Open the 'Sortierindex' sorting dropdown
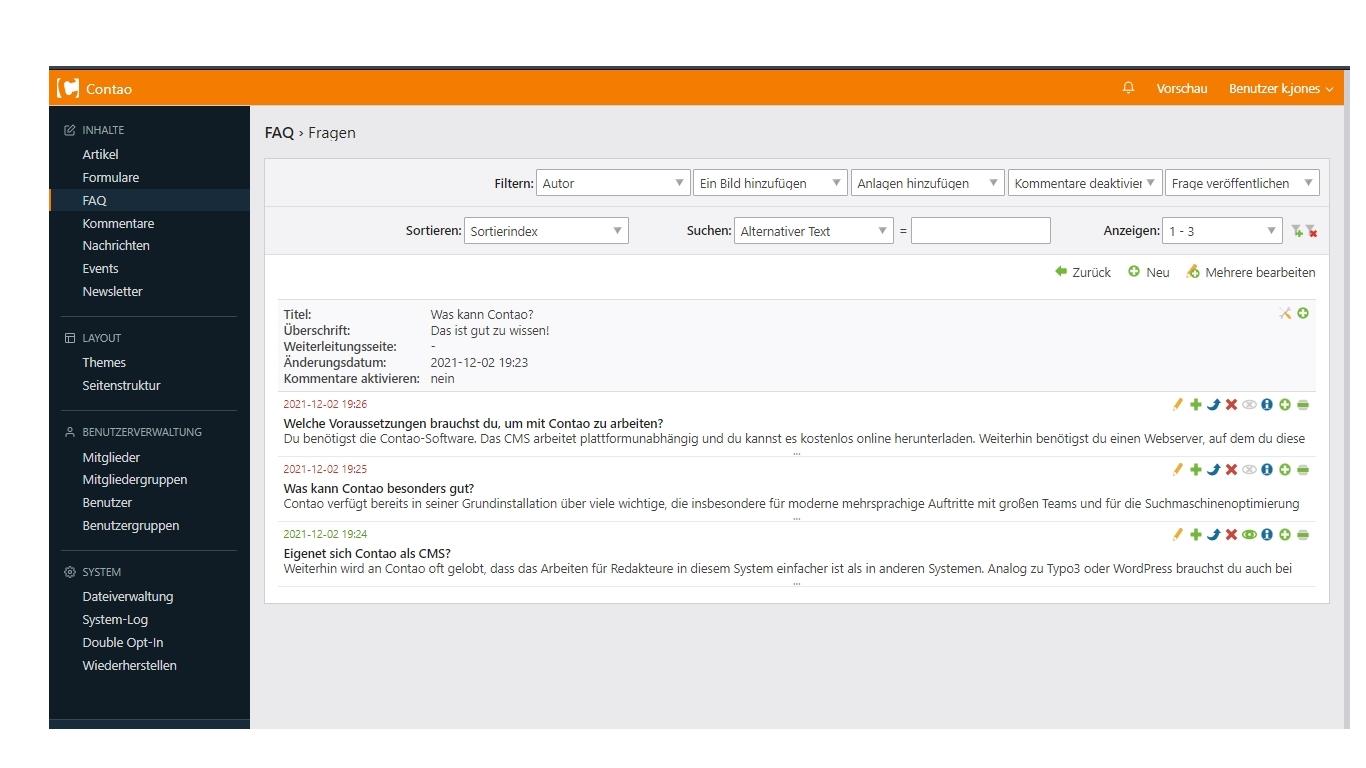The height and width of the screenshot is (768, 1366). coord(546,230)
